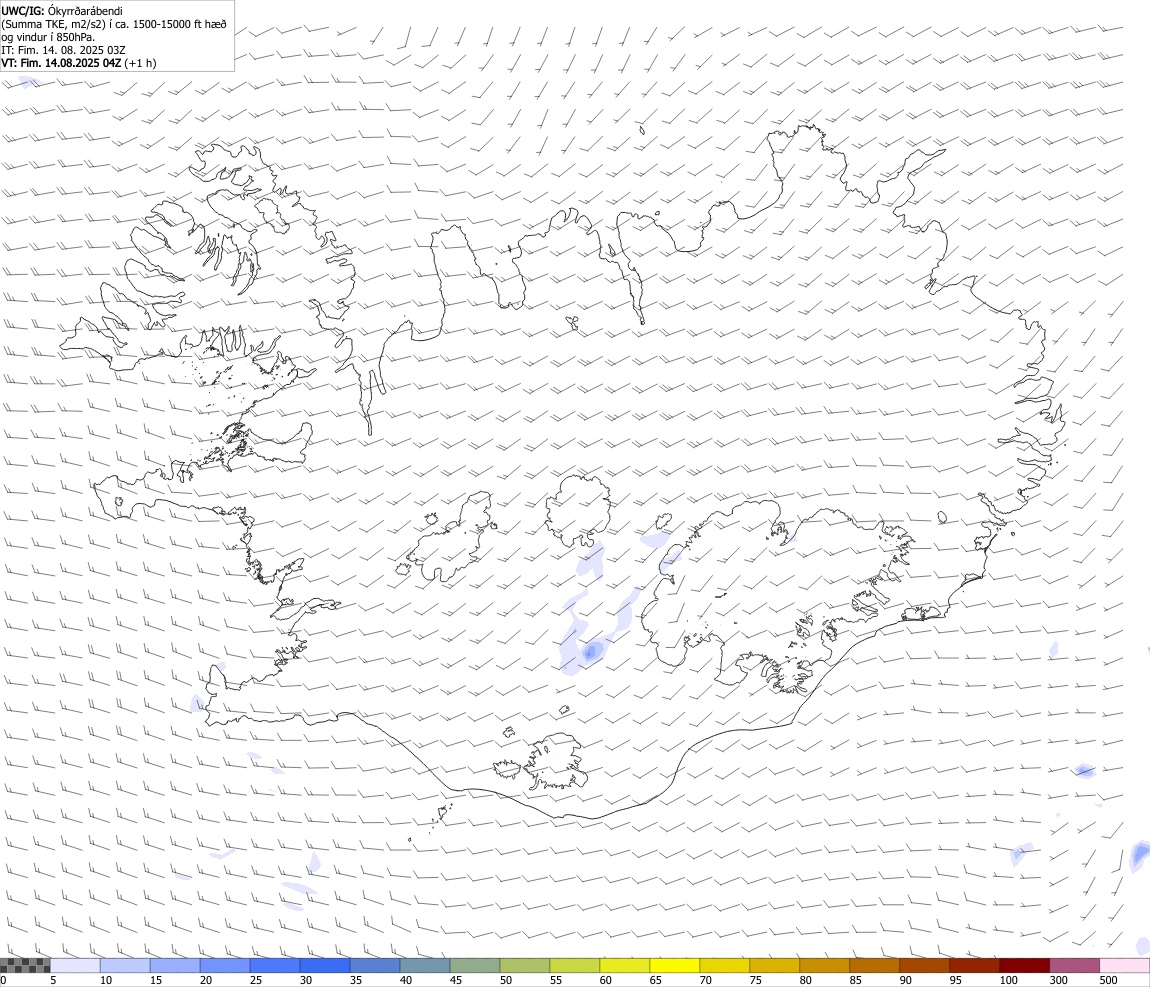
Task: Click the legend swatch between 60 and 65
Action: click(x=625, y=965)
